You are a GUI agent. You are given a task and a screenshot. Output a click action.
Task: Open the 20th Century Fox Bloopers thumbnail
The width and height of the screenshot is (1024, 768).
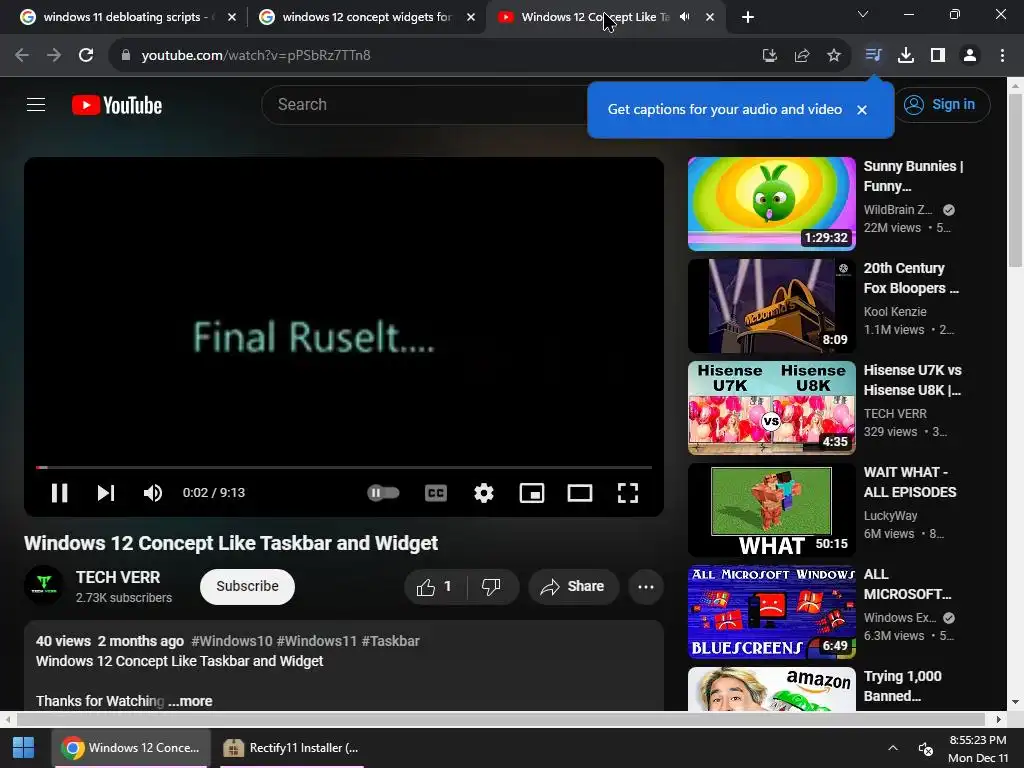tap(771, 306)
